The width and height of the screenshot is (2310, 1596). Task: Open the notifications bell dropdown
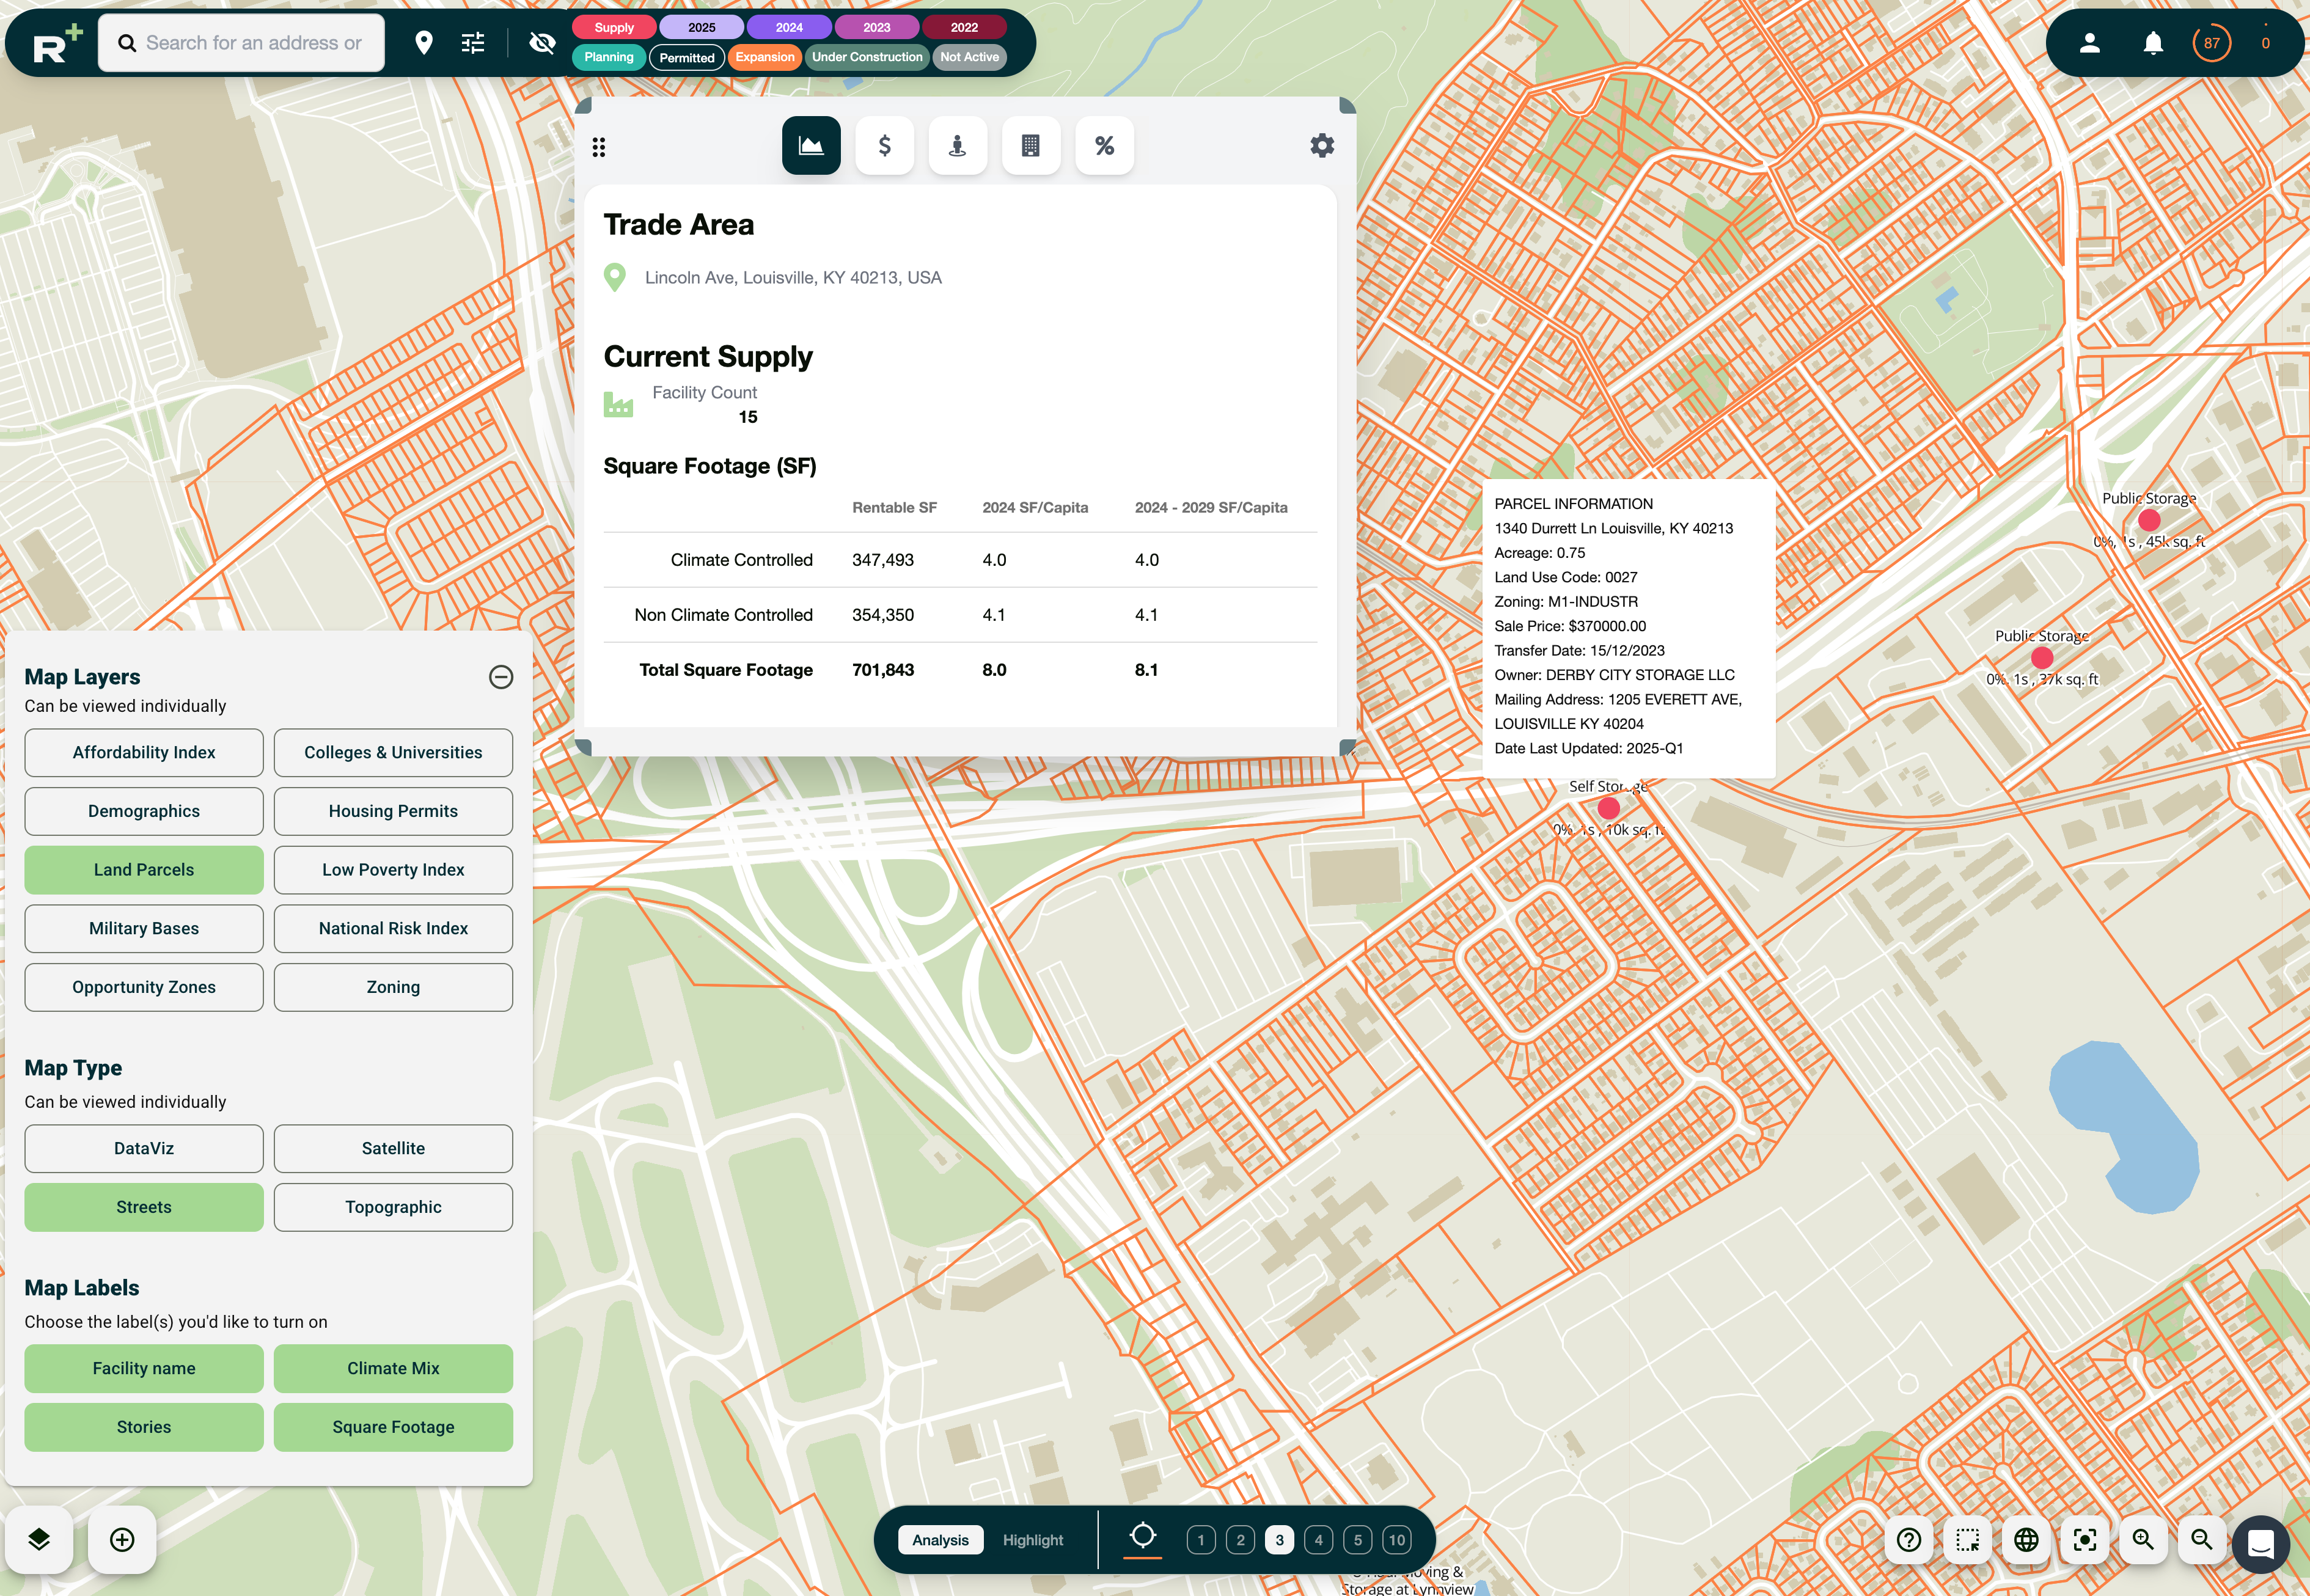[x=2152, y=42]
